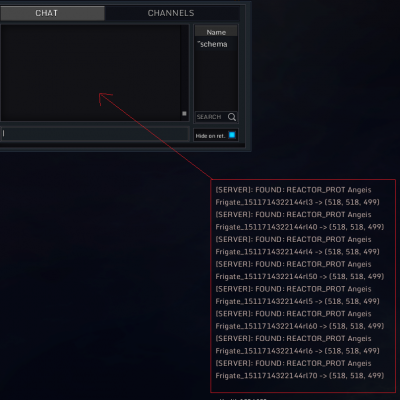Click the chat scrollbar handle square
Image resolution: width=400 pixels, height=400 pixels.
tap(184, 114)
